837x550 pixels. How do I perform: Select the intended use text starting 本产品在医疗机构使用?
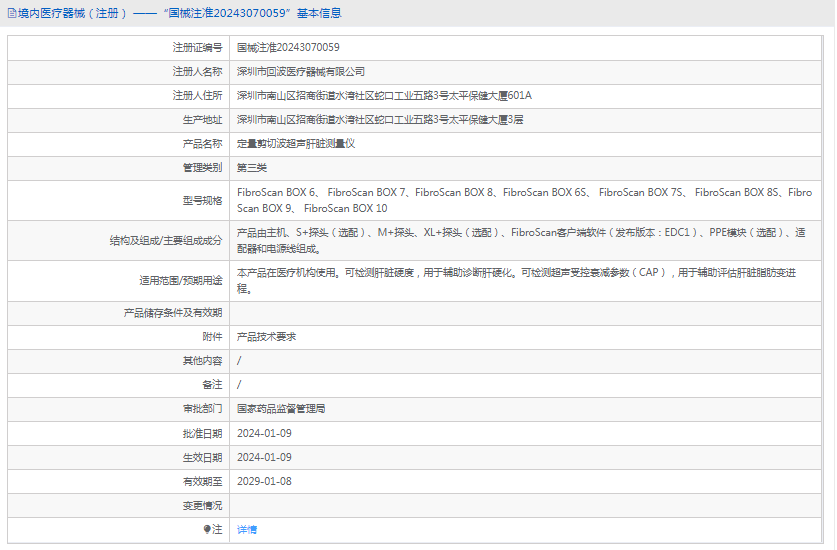coord(516,281)
